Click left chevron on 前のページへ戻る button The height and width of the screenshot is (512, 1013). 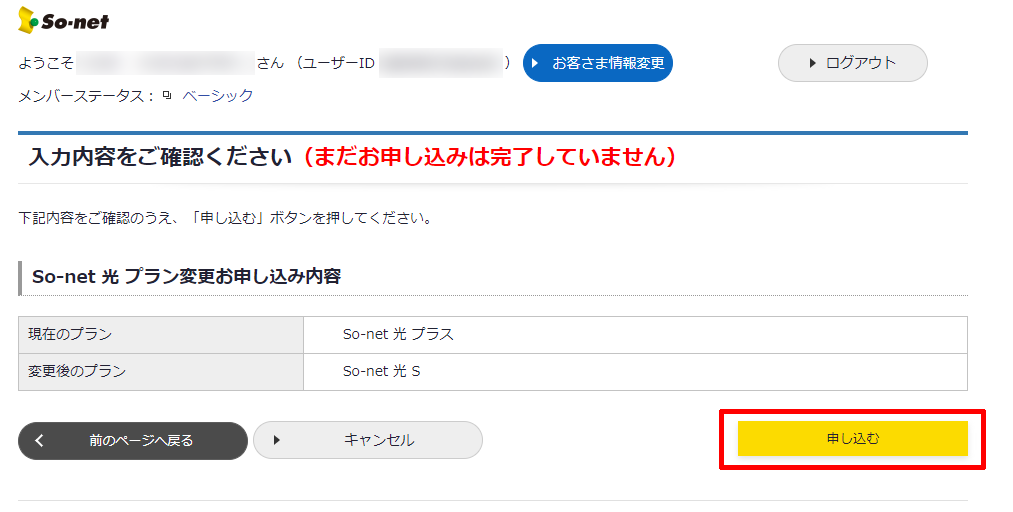click(40, 440)
